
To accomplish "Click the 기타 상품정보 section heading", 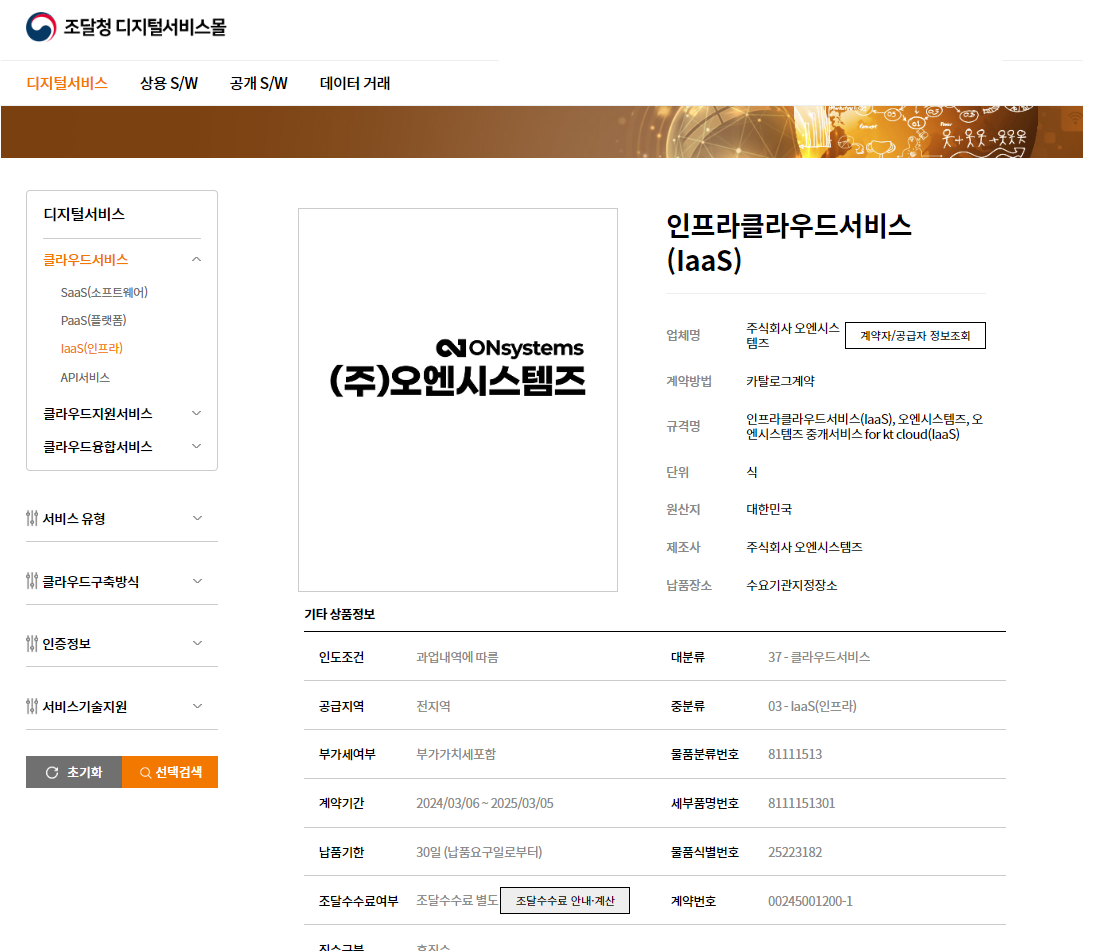I will [340, 614].
